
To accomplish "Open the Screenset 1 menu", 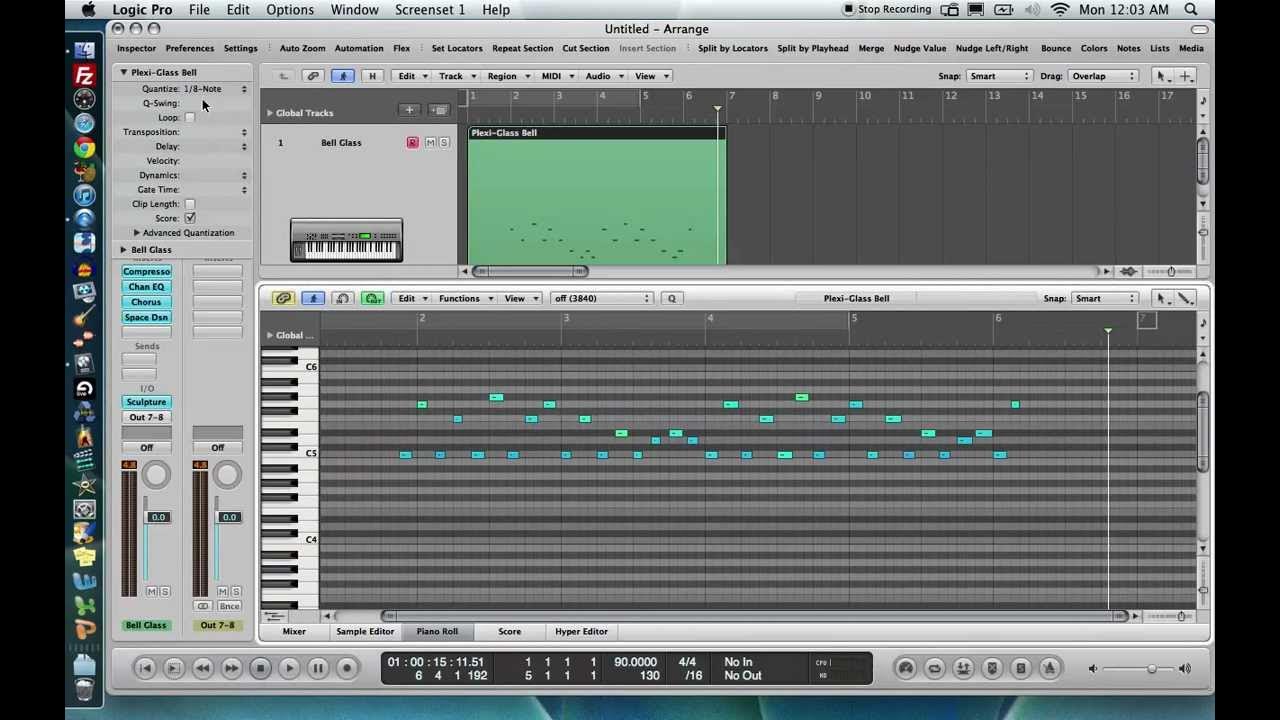I will [430, 9].
